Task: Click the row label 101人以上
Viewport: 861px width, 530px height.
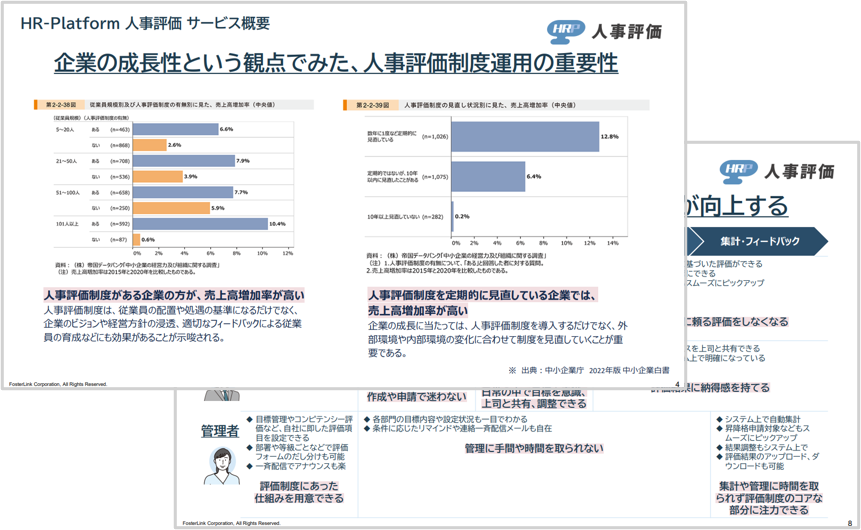Action: coord(67,224)
